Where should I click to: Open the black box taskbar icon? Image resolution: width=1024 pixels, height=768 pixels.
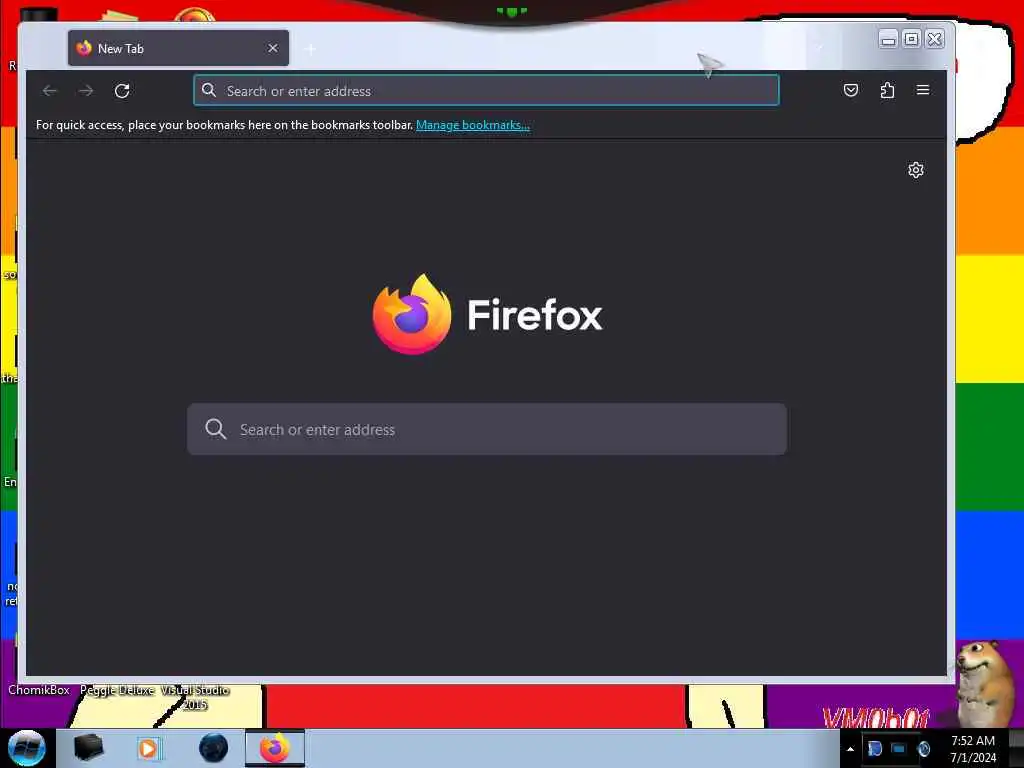point(88,747)
